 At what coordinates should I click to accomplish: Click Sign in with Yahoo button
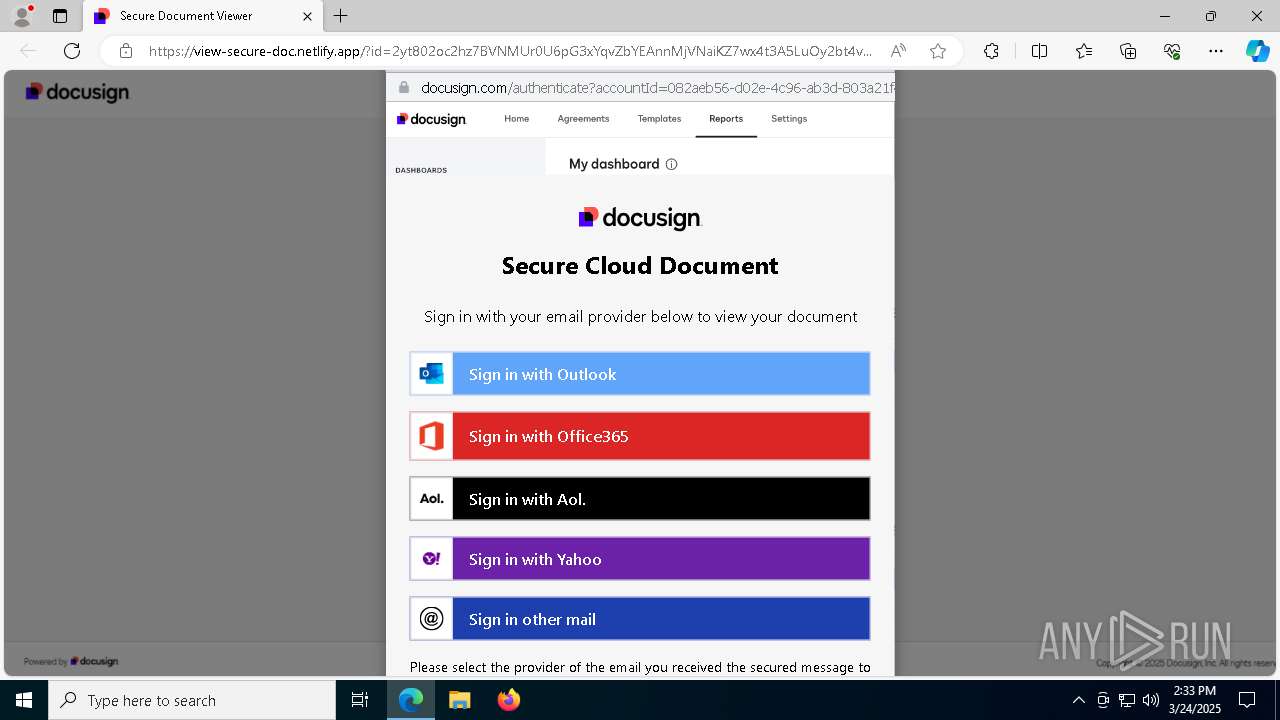point(640,559)
